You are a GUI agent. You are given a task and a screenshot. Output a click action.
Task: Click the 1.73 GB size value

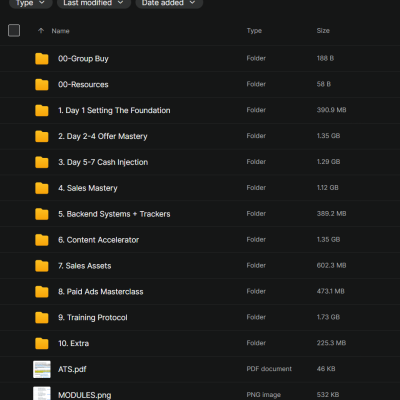click(328, 317)
